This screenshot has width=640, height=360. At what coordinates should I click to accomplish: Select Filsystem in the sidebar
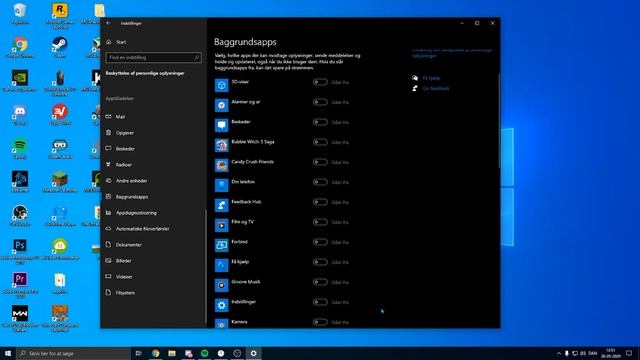click(x=153, y=293)
